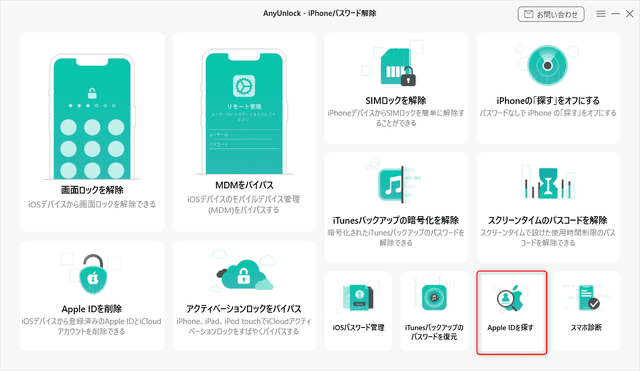Click the Find My radar icon
Image resolution: width=640 pixels, height=371 pixels.
pyautogui.click(x=547, y=65)
